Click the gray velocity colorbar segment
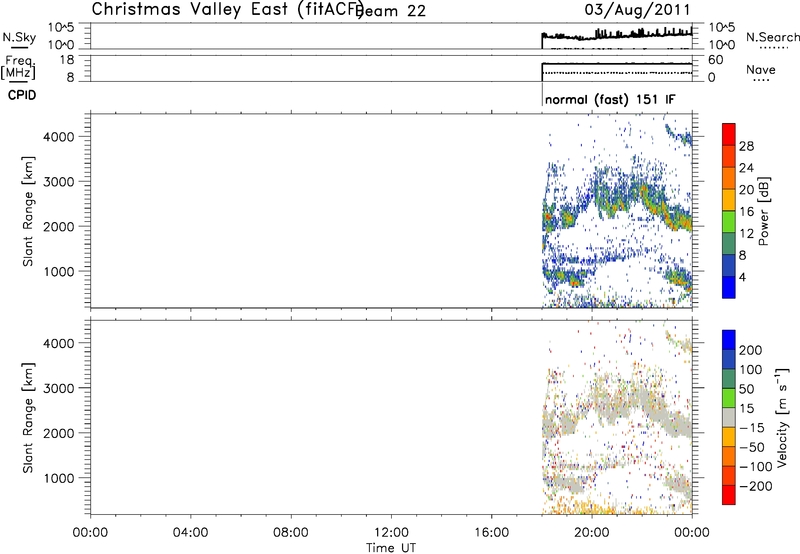The image size is (800, 554). coord(729,418)
